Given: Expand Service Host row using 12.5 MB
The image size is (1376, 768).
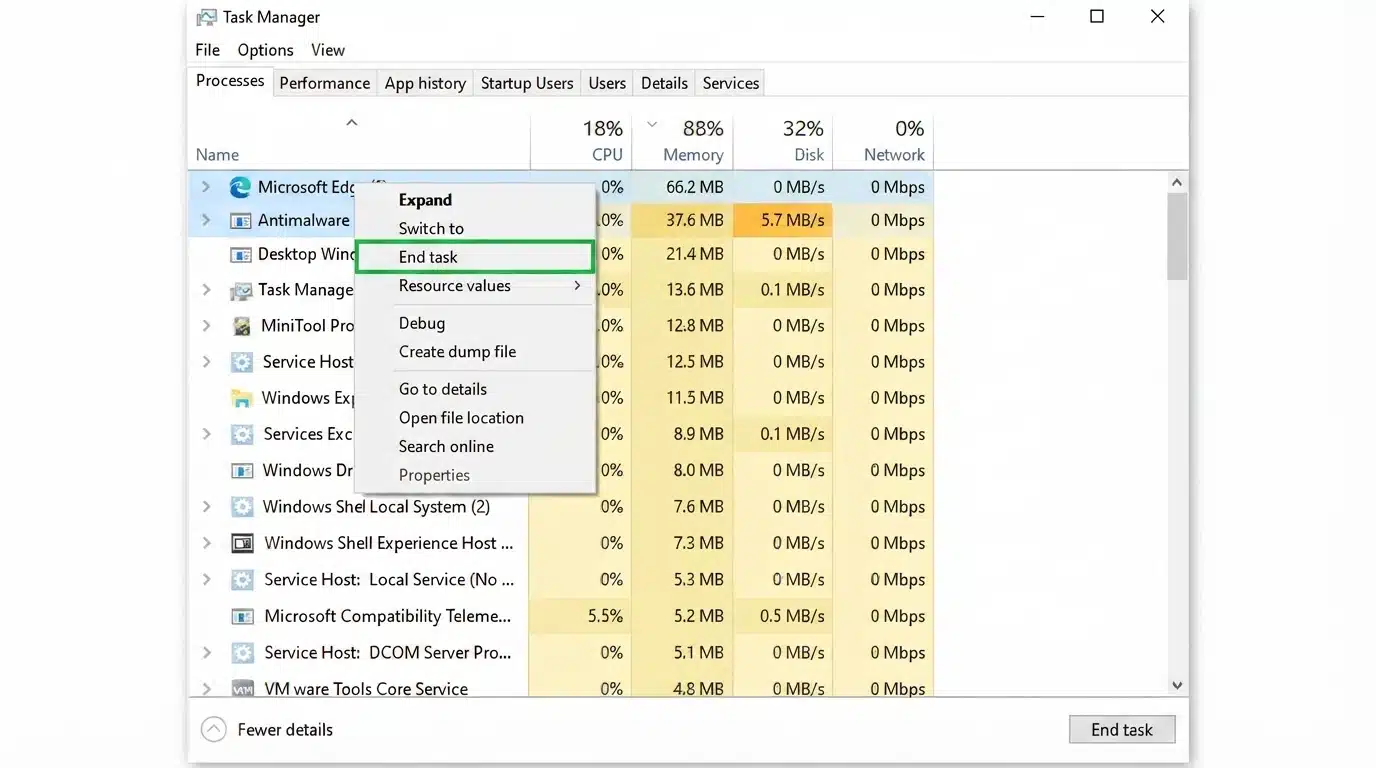Looking at the screenshot, I should click(206, 362).
